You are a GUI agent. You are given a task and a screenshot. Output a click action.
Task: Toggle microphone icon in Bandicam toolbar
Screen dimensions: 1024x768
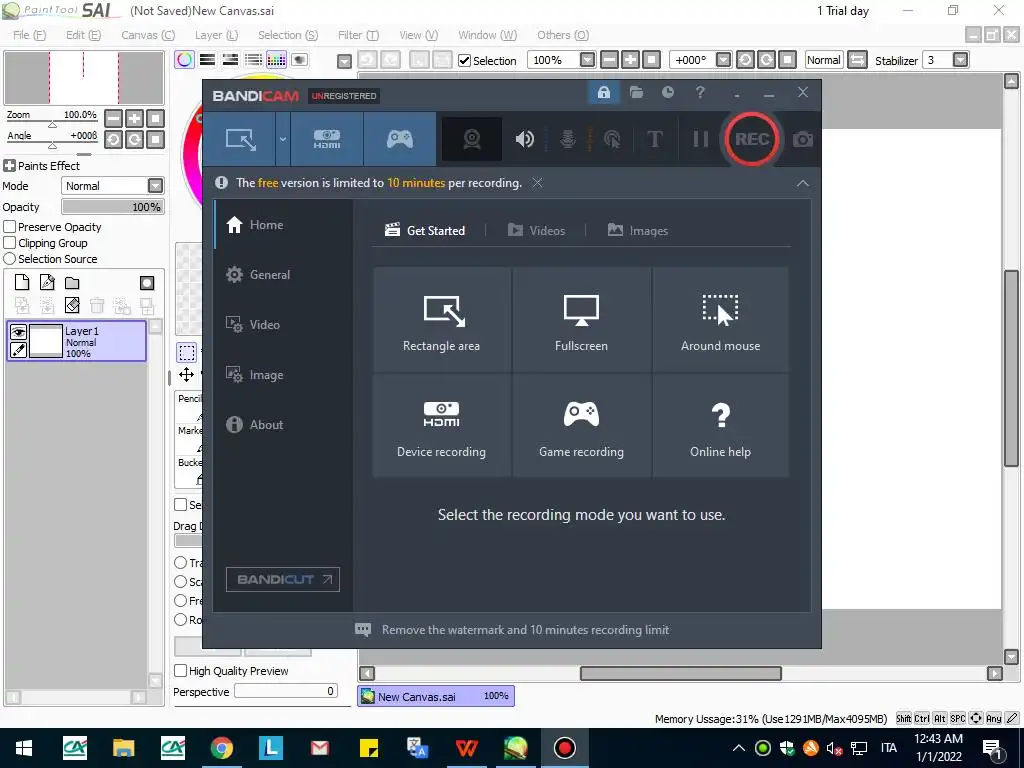568,139
